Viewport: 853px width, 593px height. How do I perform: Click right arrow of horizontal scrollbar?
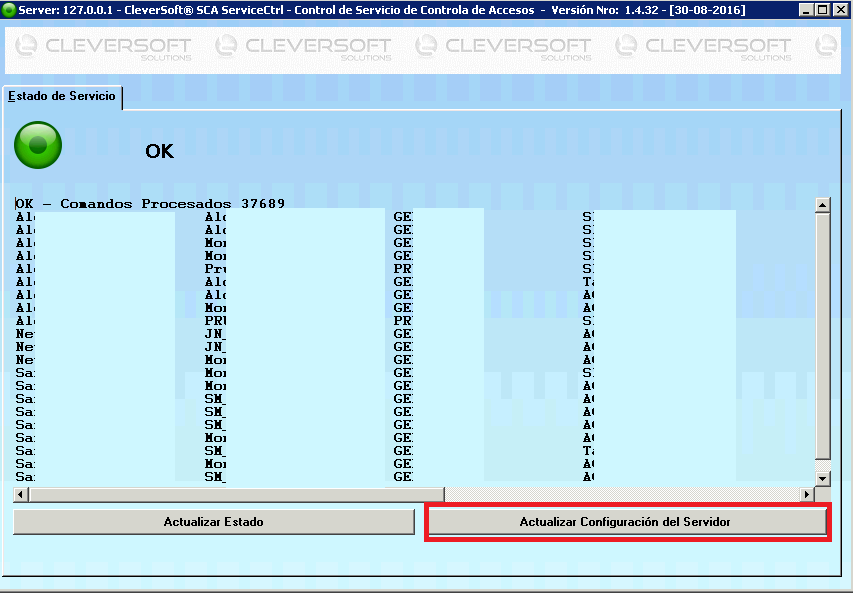(x=807, y=495)
